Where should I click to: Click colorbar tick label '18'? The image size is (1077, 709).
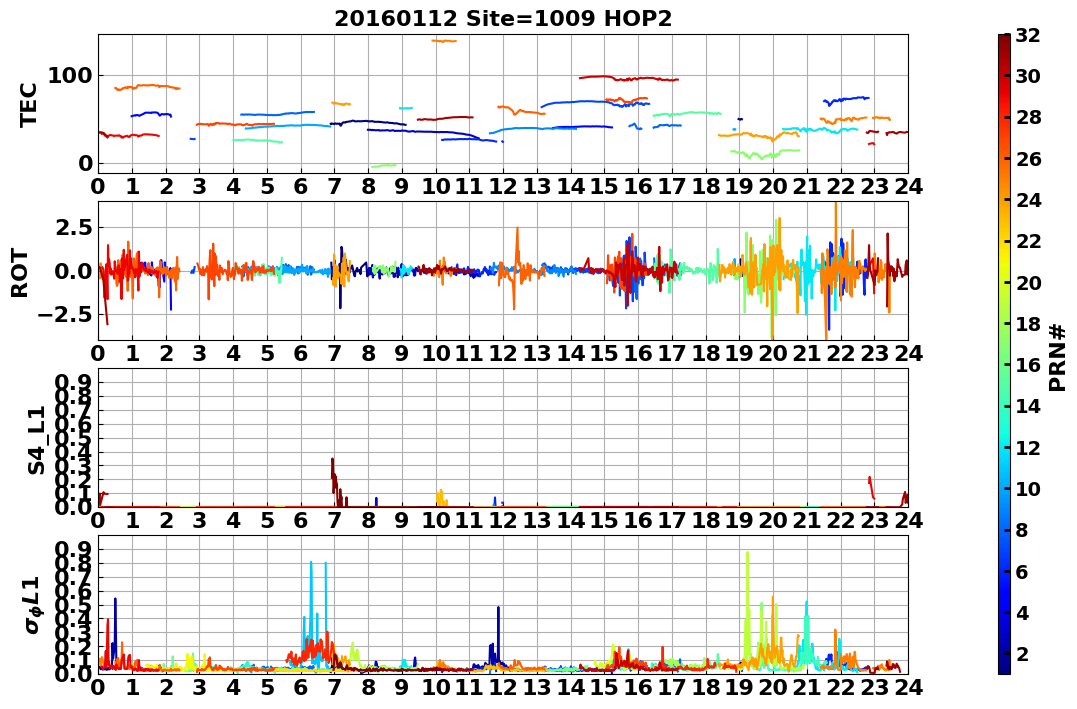click(x=1028, y=324)
